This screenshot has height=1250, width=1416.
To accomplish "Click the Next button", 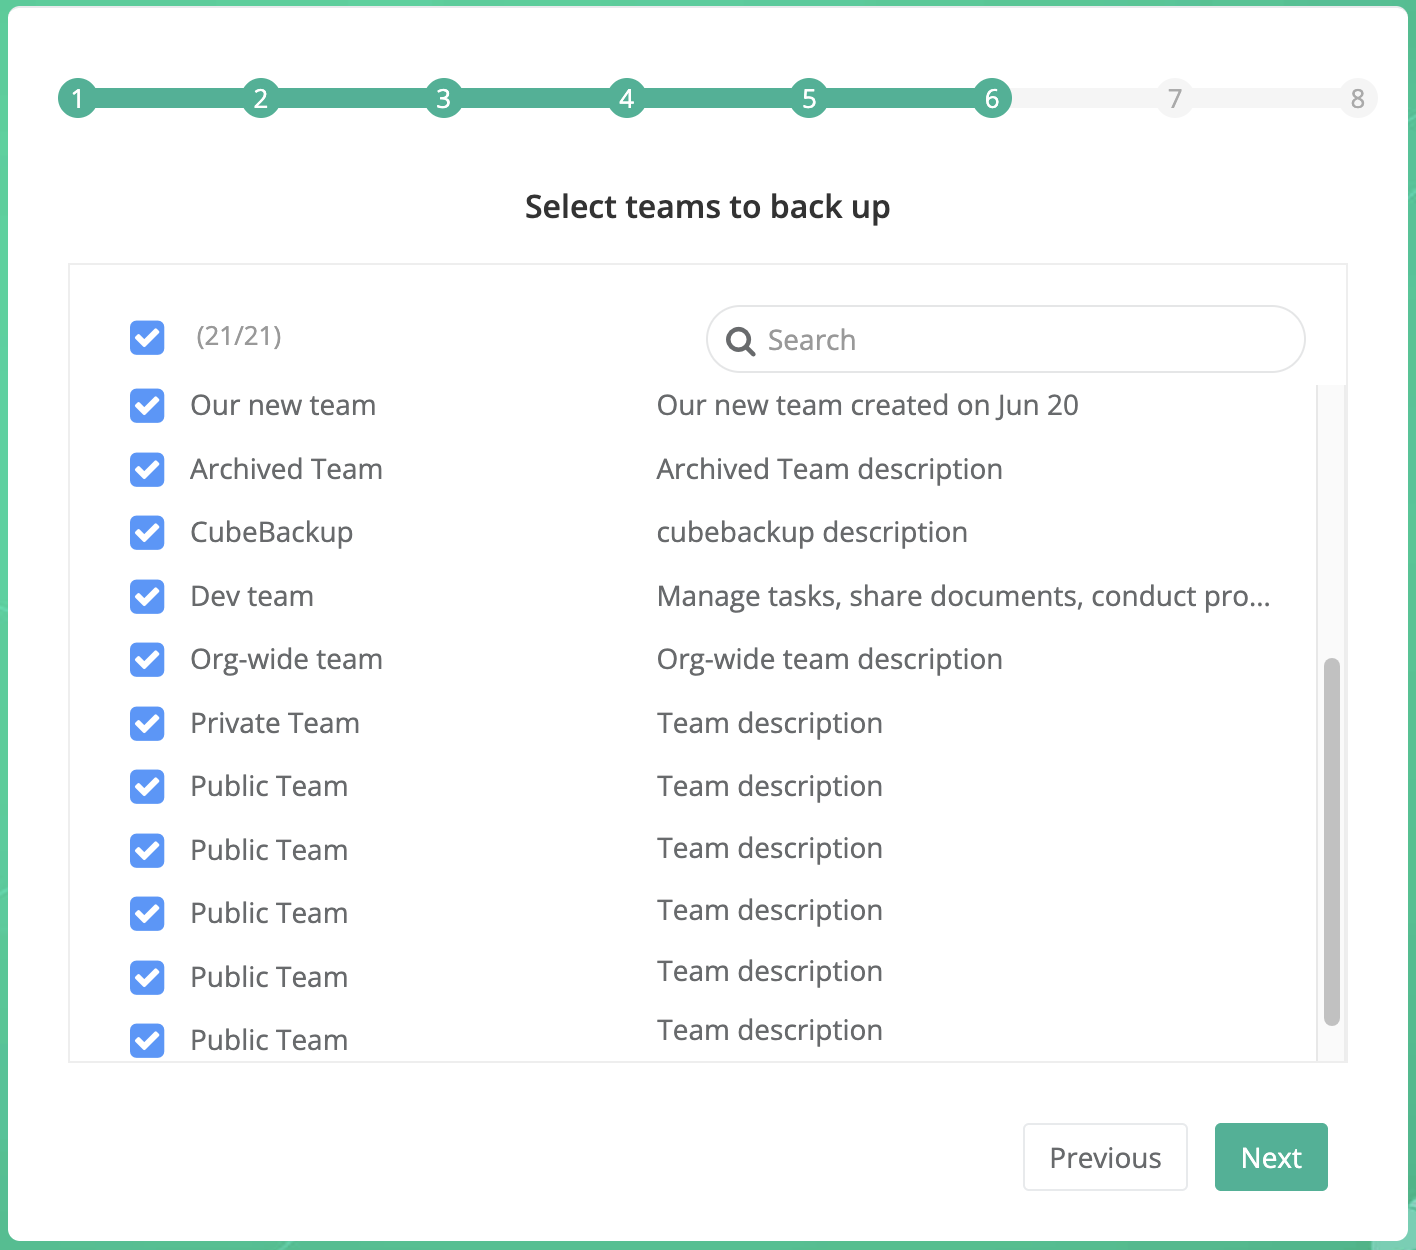I will [1271, 1157].
